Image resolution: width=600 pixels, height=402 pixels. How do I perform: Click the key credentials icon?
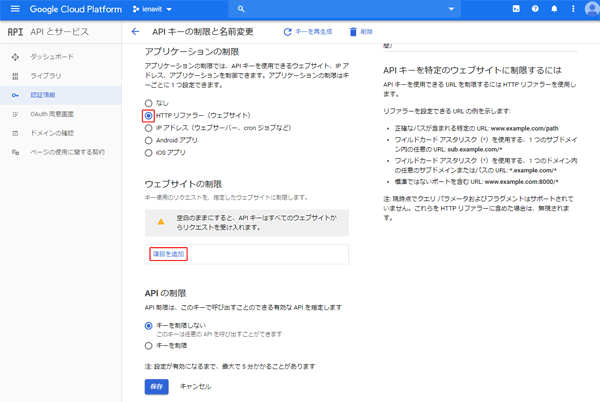[x=15, y=95]
